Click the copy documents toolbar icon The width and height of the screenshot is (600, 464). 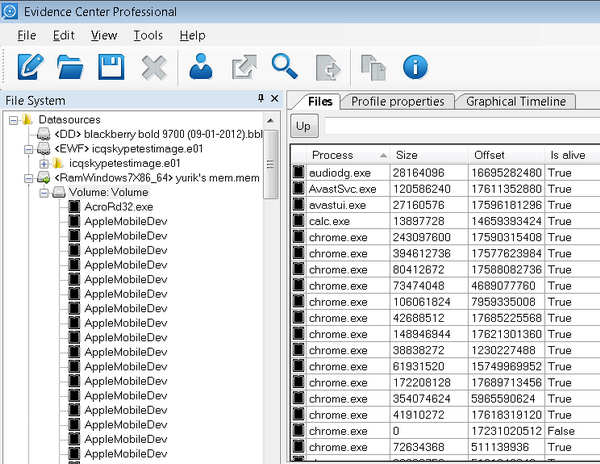coord(373,68)
